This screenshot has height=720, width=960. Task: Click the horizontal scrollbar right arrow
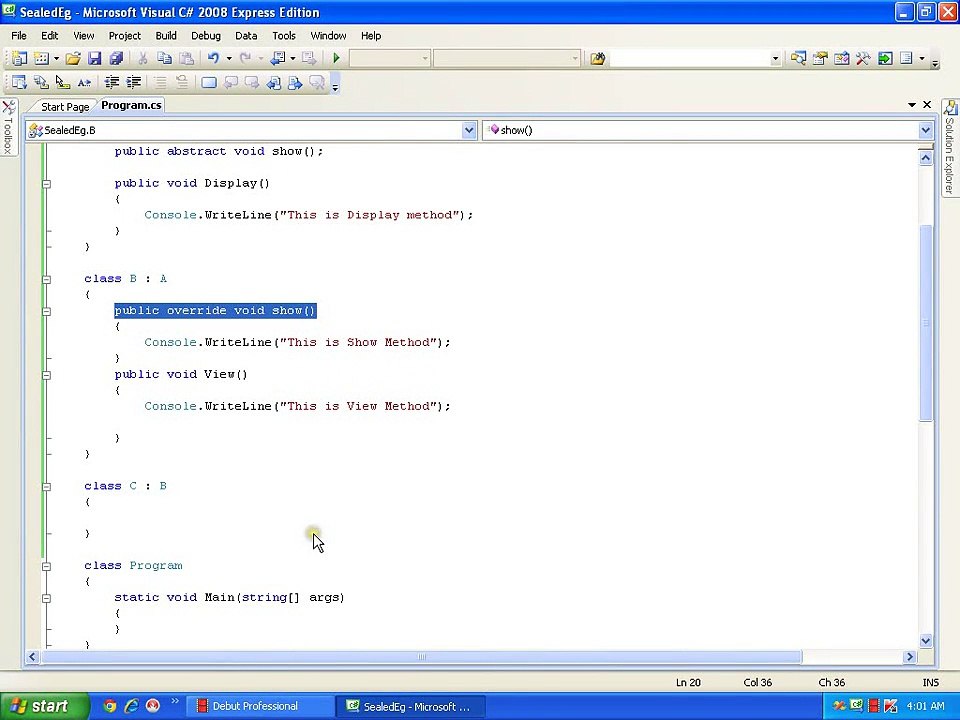(910, 657)
